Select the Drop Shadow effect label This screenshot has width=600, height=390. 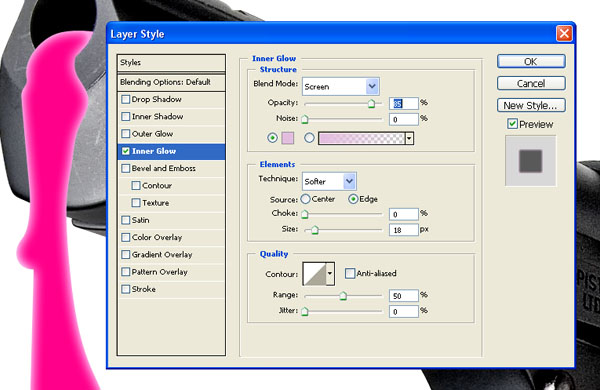pos(157,100)
